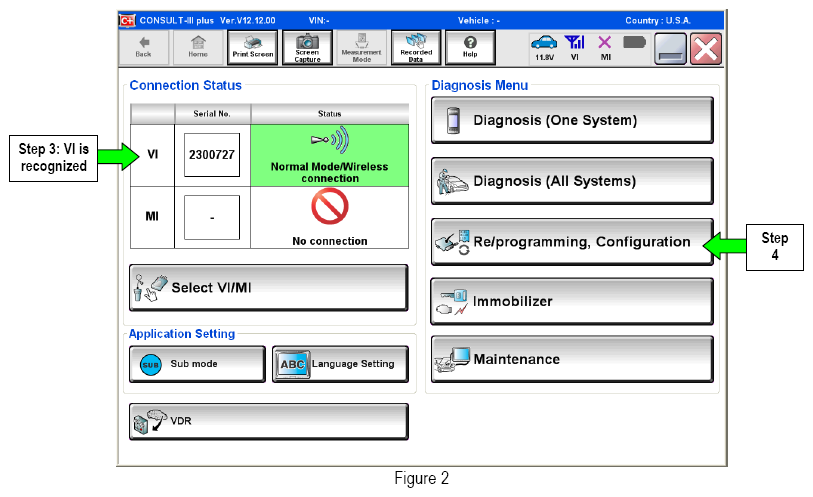Select Re/programming, Configuration

click(572, 242)
